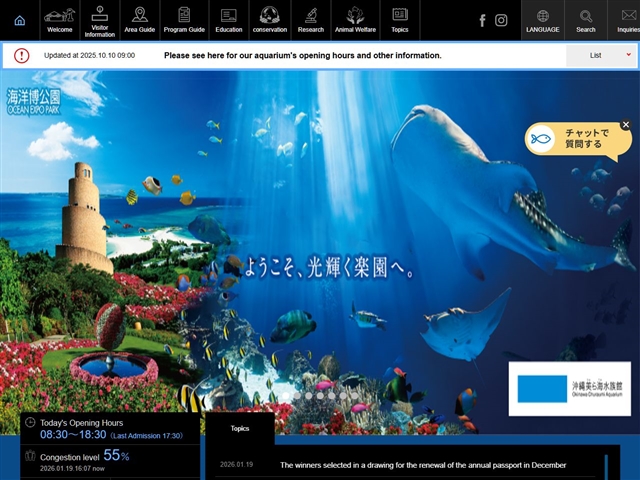Select the Topics tab
Image resolution: width=640 pixels, height=480 pixels.
(240, 429)
